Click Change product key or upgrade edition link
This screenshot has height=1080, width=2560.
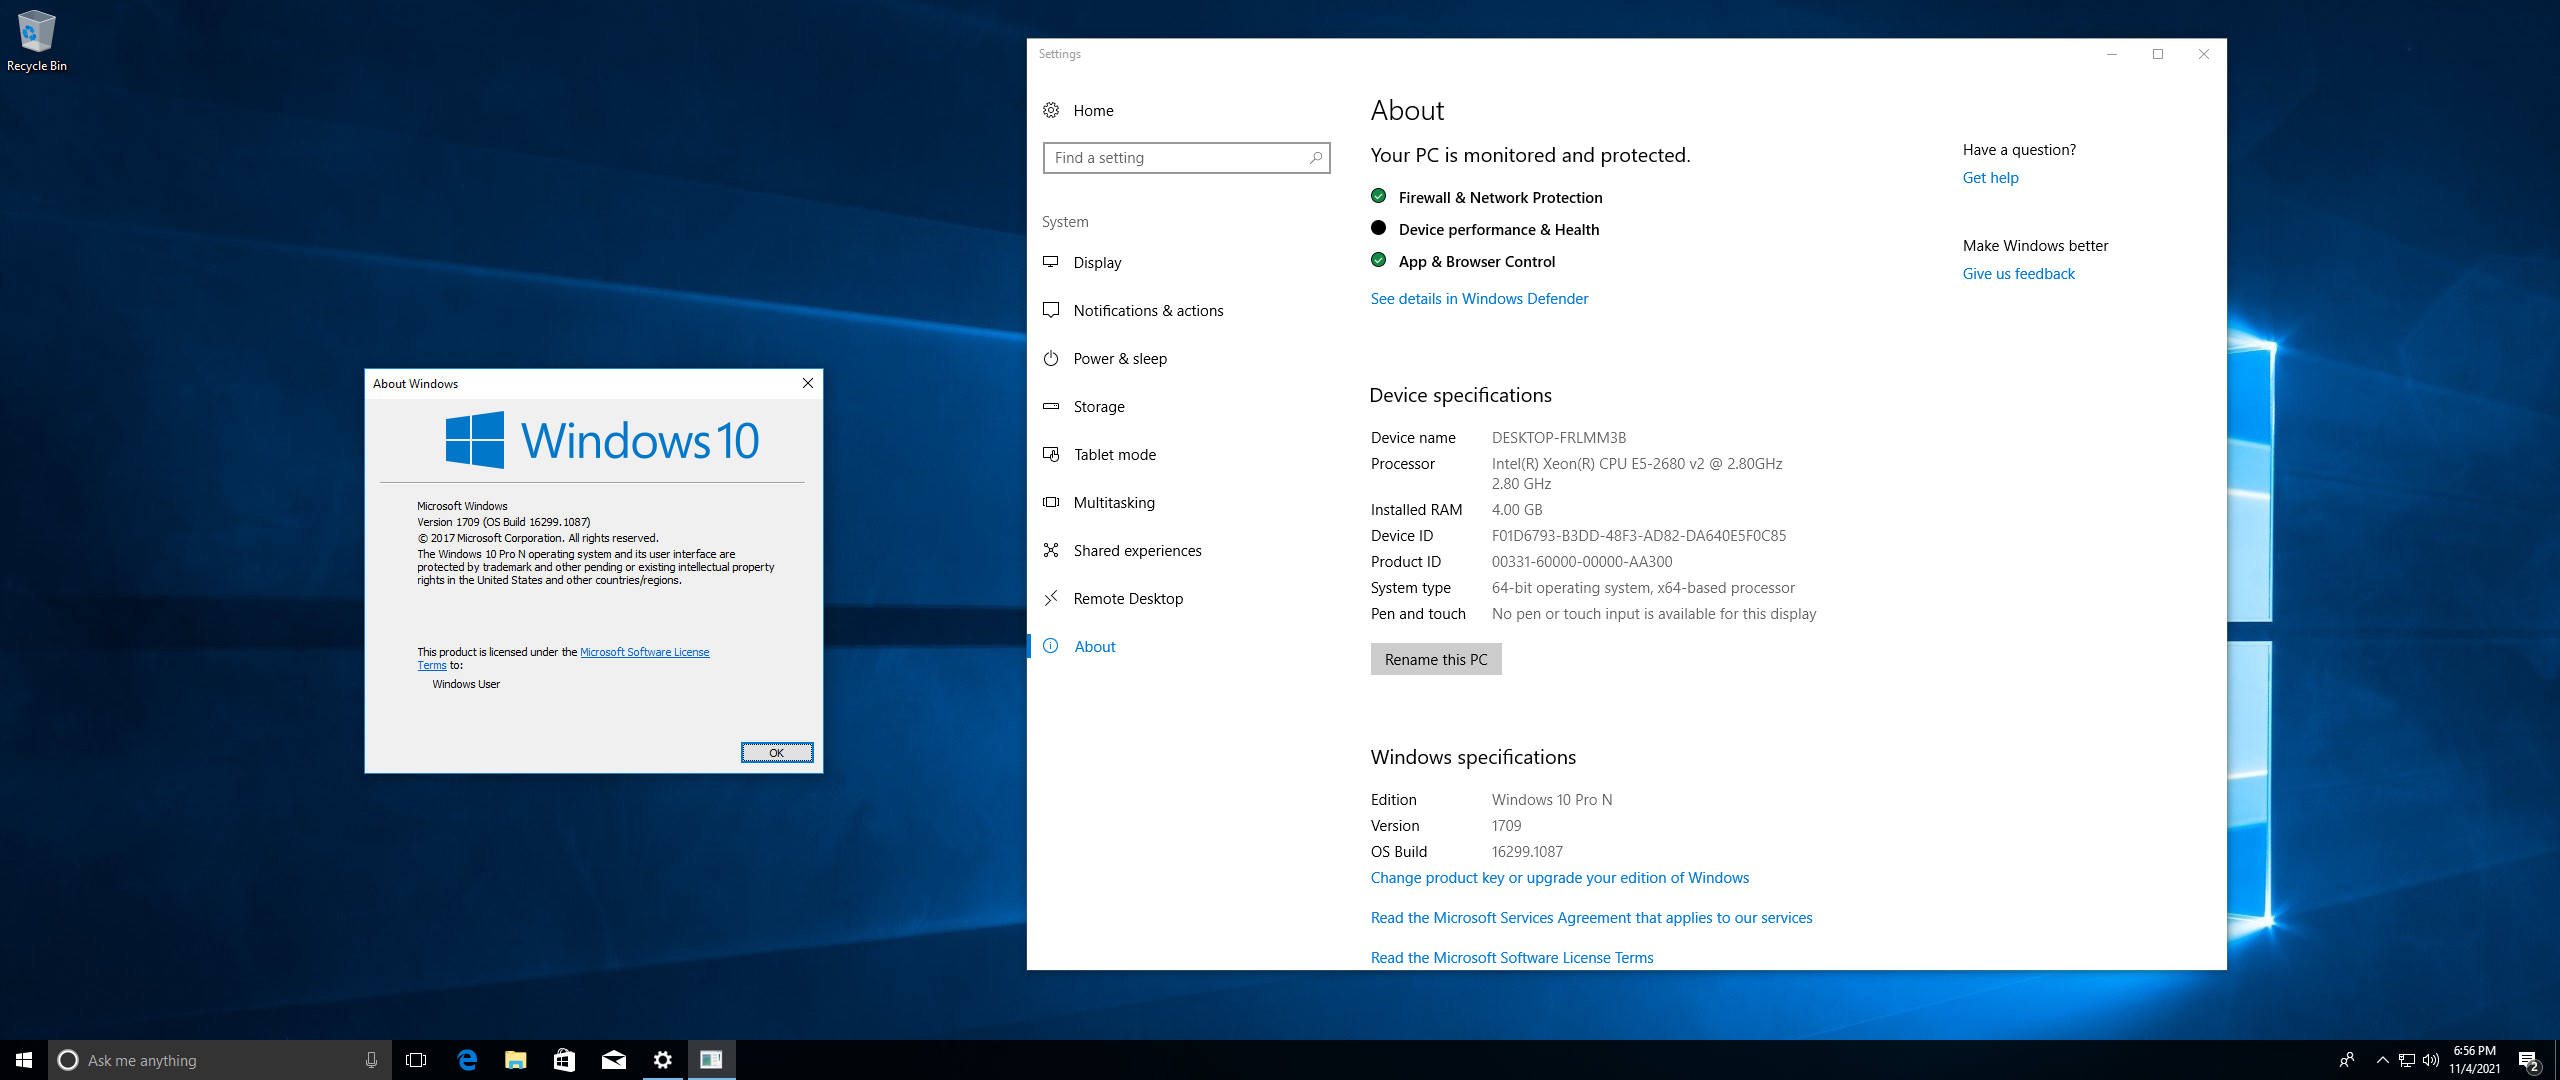(1559, 877)
